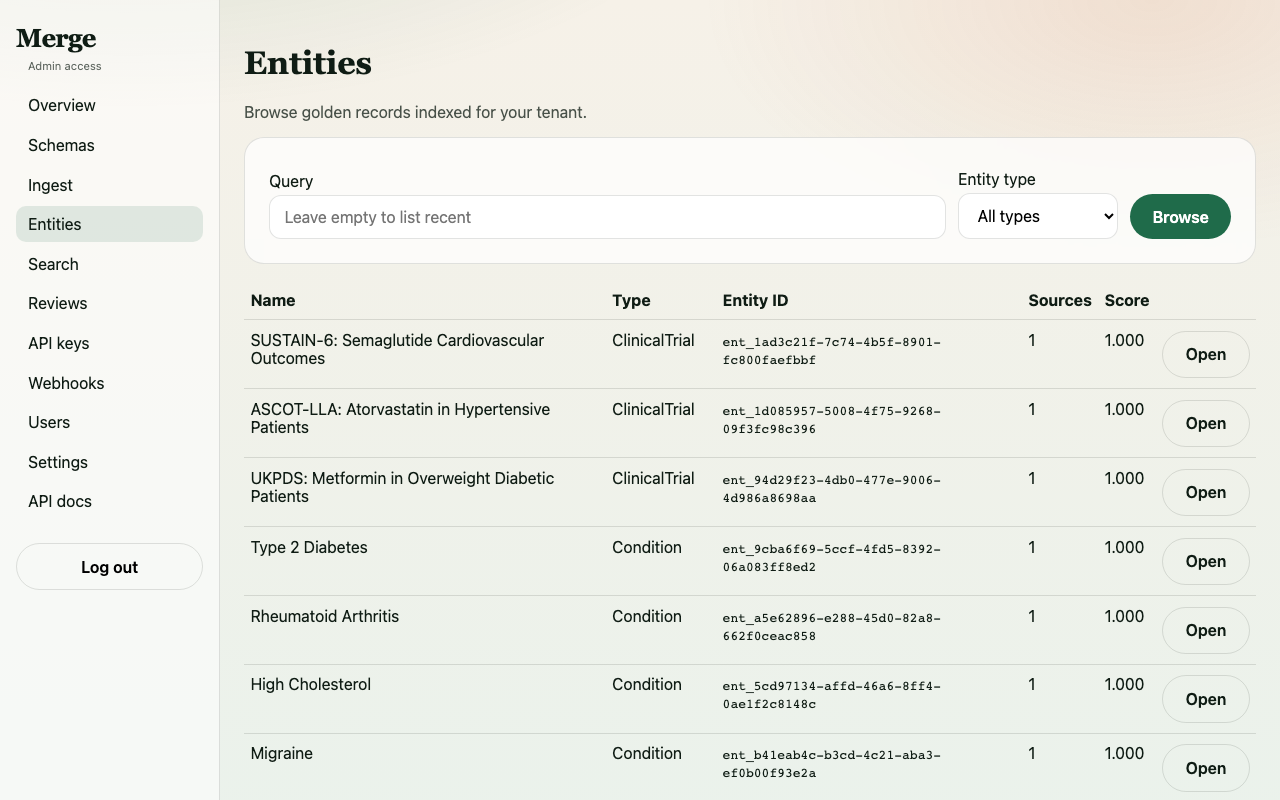This screenshot has width=1280, height=800.
Task: Expand the Entity type dropdown
Action: pyautogui.click(x=1037, y=216)
